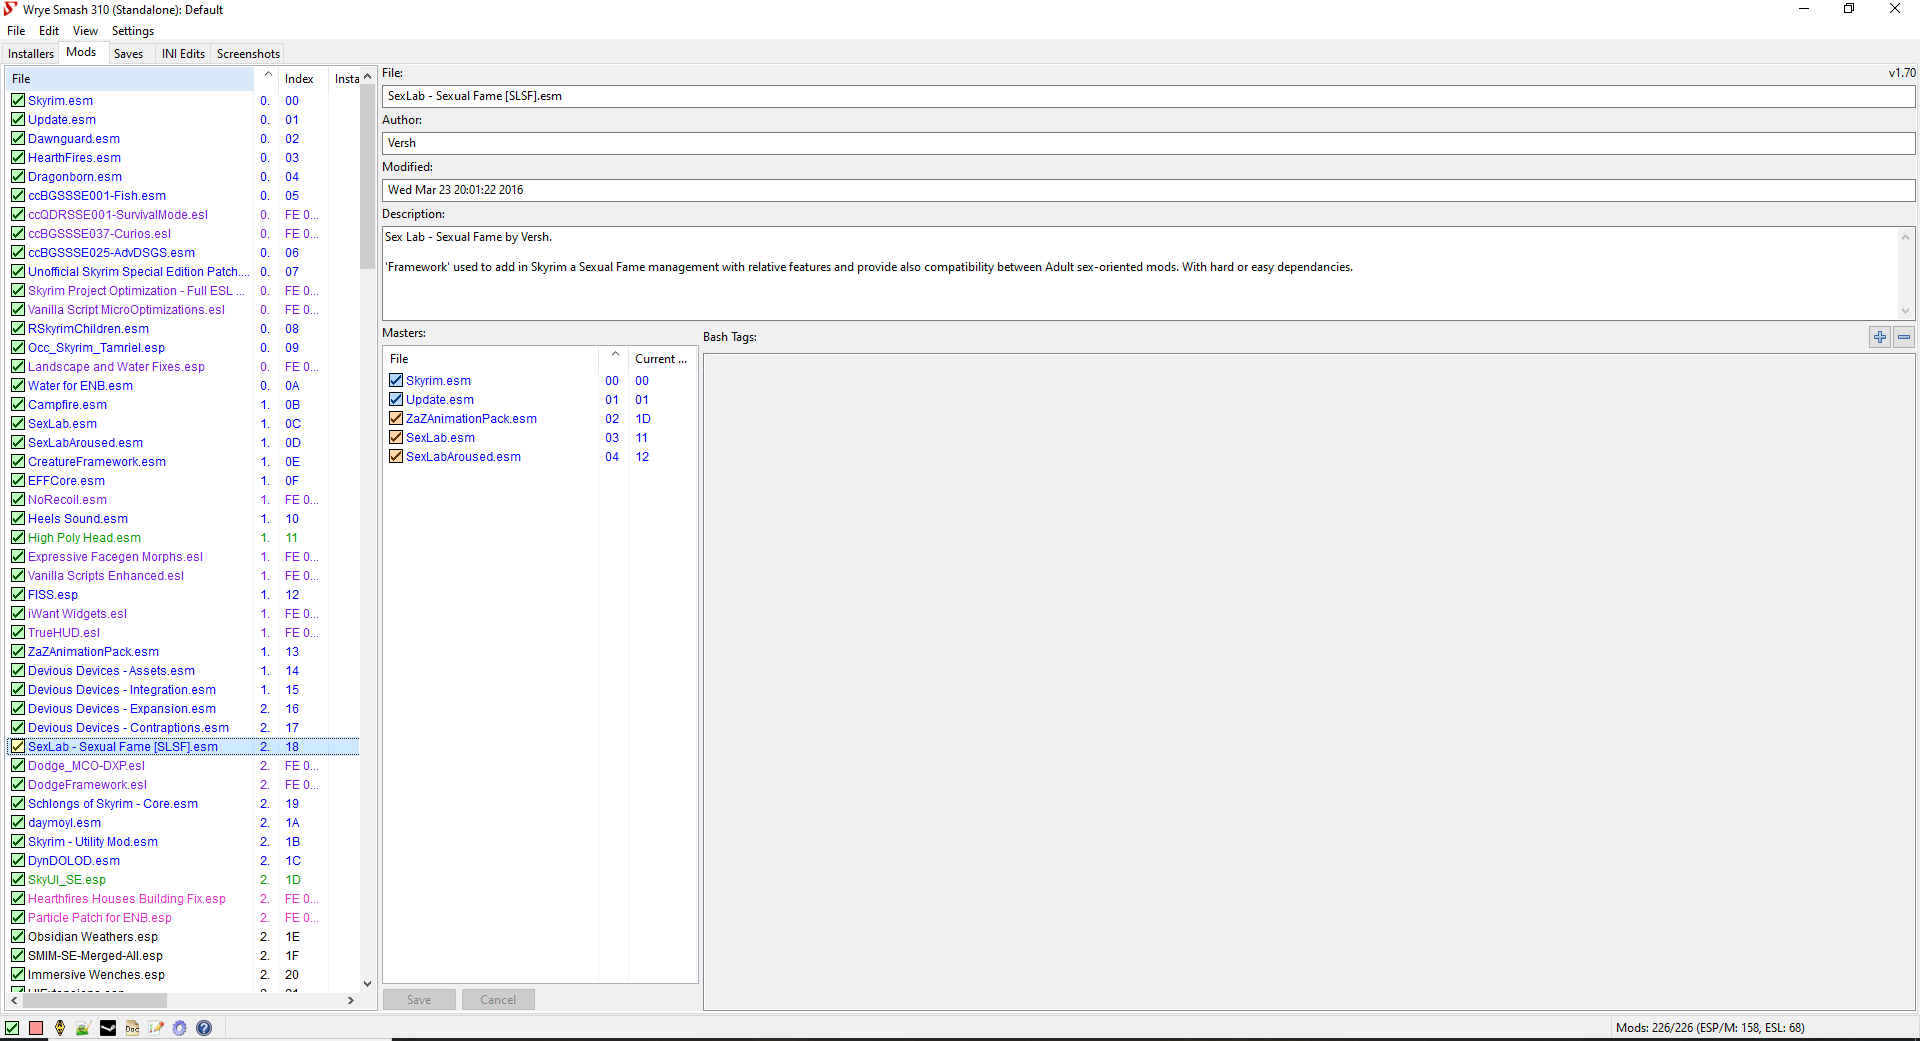1920x1041 pixels.
Task: Uncheck SkyUI_SE.esp in mod list
Action: [x=18, y=879]
